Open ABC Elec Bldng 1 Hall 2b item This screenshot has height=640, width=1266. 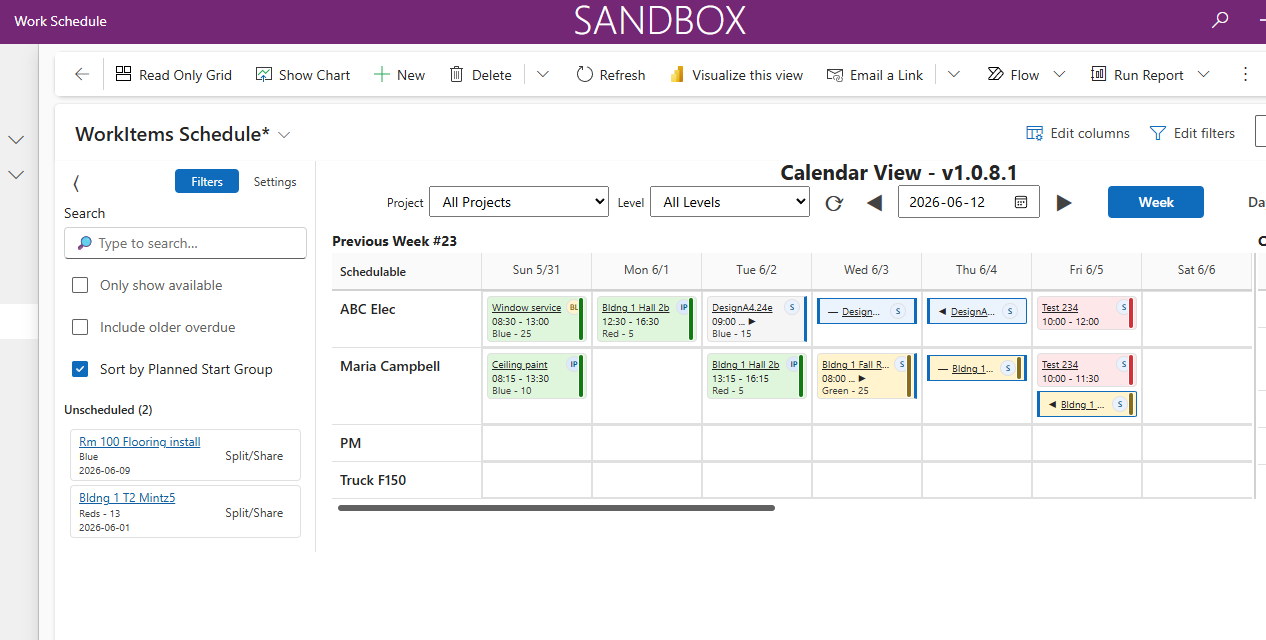[635, 308]
